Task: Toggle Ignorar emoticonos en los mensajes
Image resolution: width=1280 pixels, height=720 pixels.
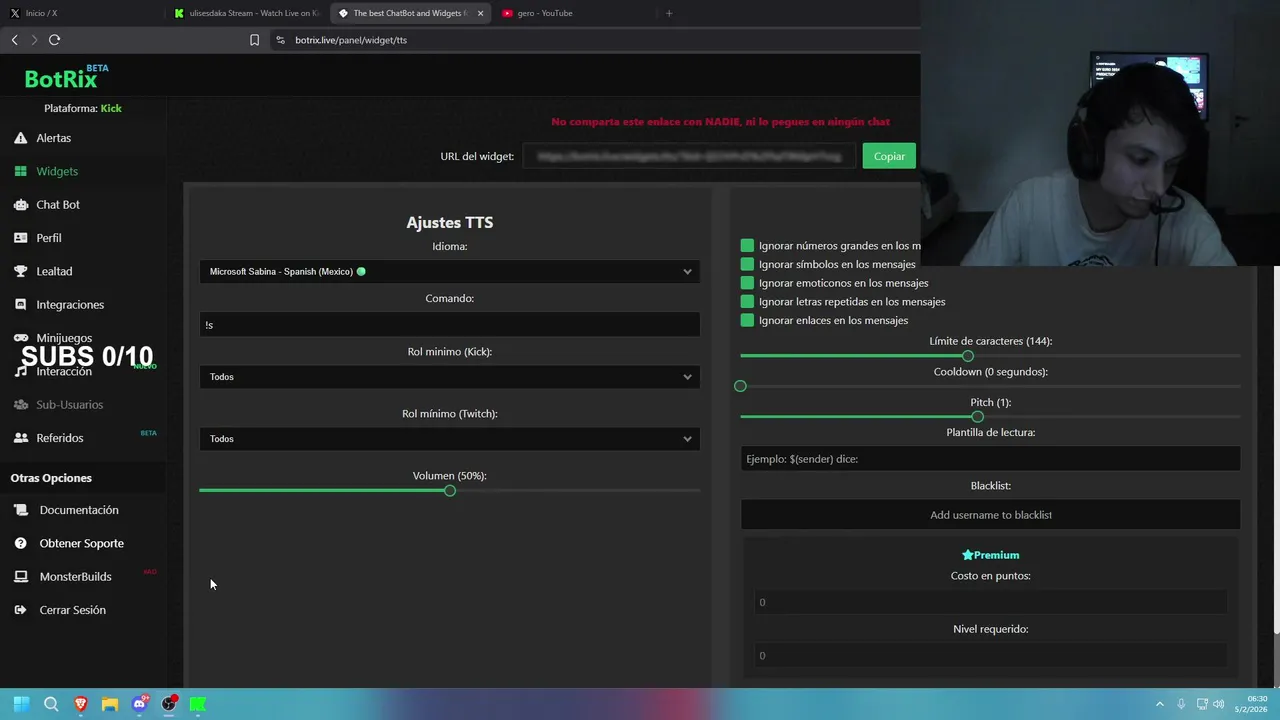Action: pyautogui.click(x=747, y=283)
